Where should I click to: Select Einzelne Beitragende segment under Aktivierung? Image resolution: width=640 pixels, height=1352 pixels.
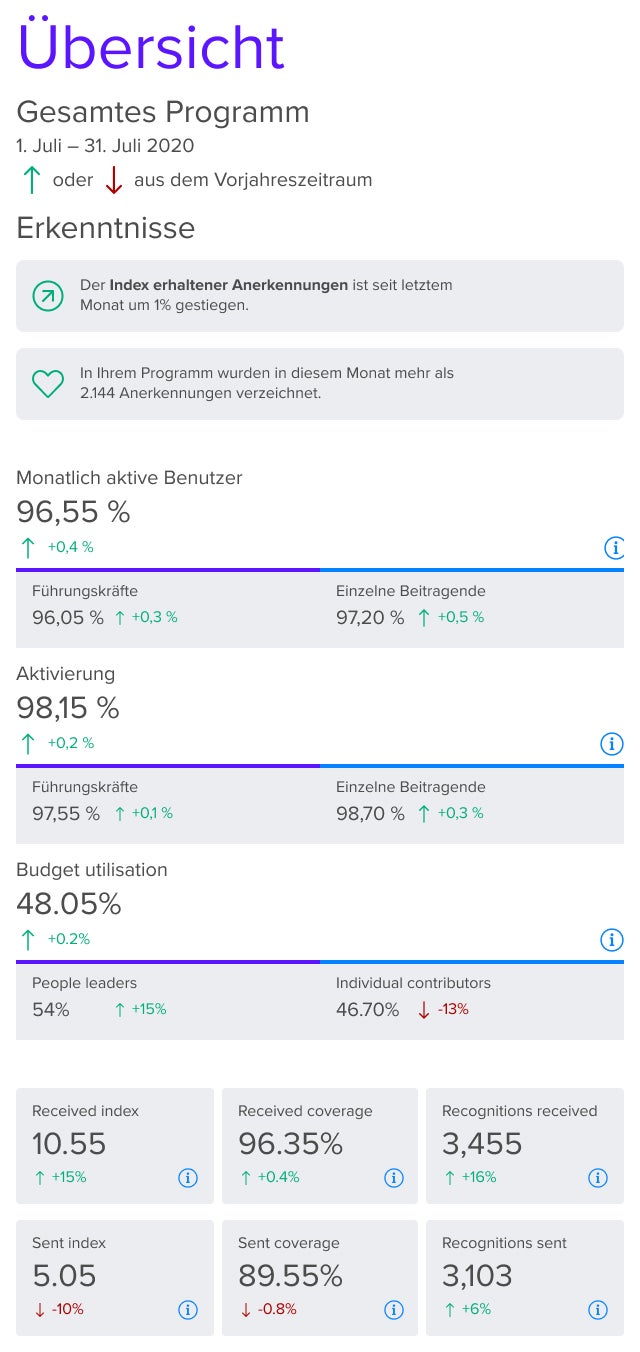click(472, 805)
